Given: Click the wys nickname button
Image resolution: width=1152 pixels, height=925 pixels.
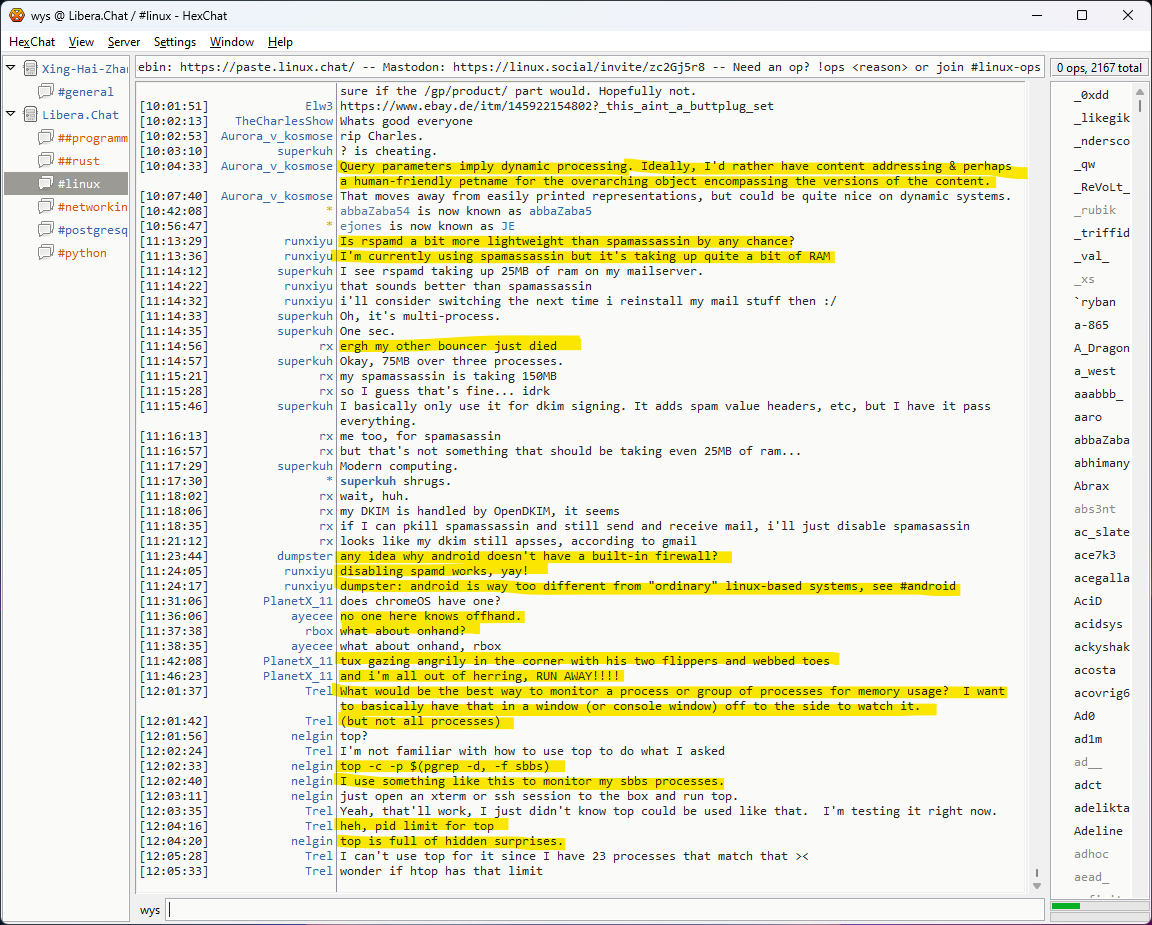Looking at the screenshot, I should click(150, 910).
